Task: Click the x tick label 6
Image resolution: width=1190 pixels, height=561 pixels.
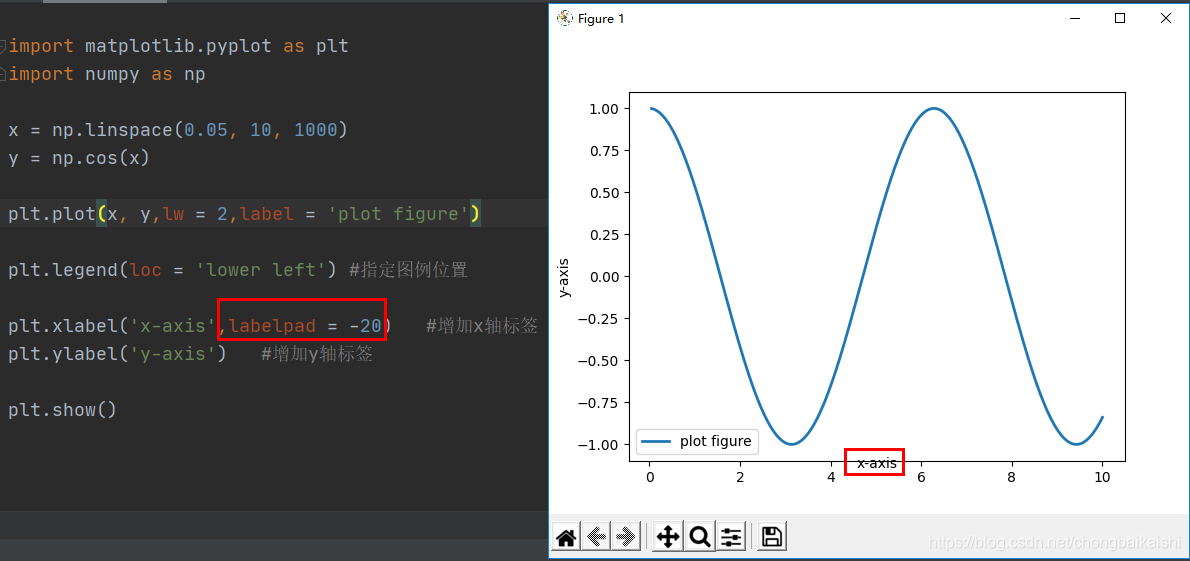Action: 921,477
